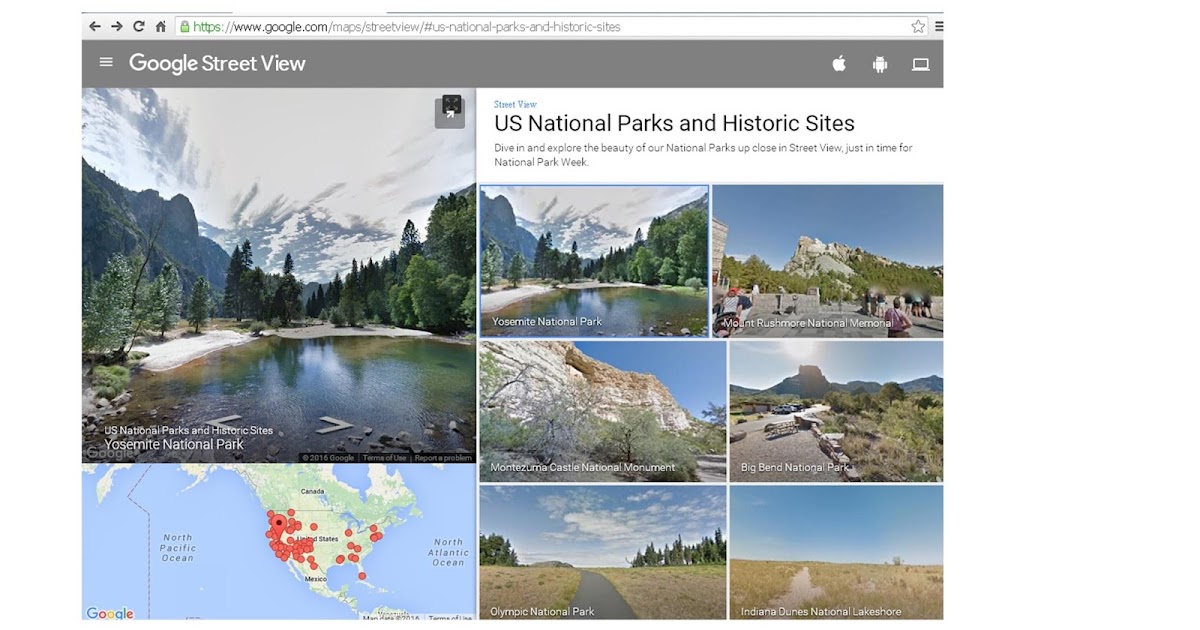The width and height of the screenshot is (1200, 630).
Task: Click the browser home icon
Action: [x=160, y=27]
